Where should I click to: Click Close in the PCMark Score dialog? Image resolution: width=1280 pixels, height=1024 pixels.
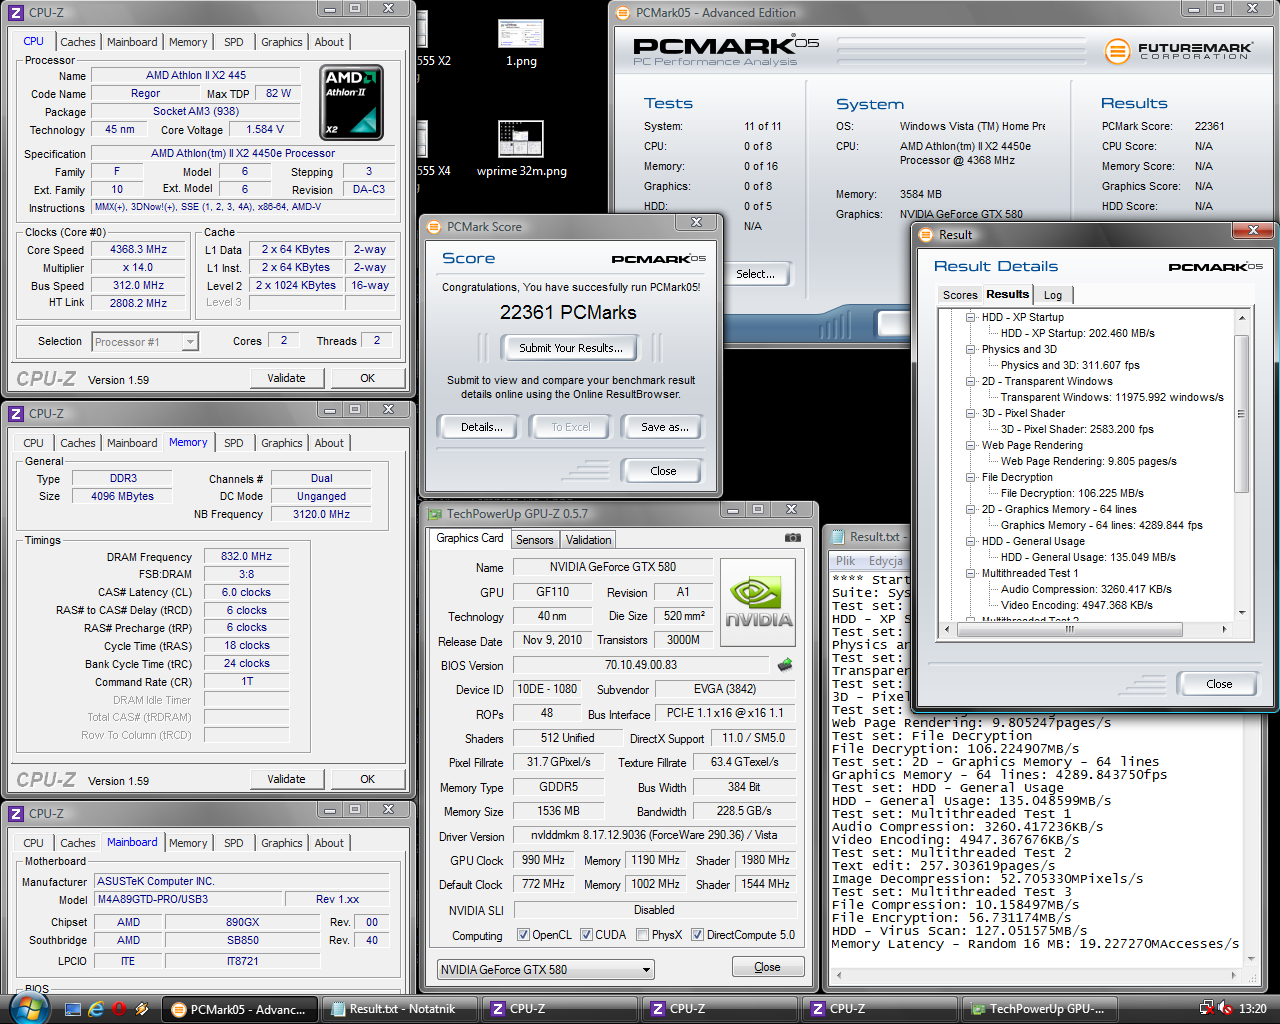pyautogui.click(x=663, y=471)
